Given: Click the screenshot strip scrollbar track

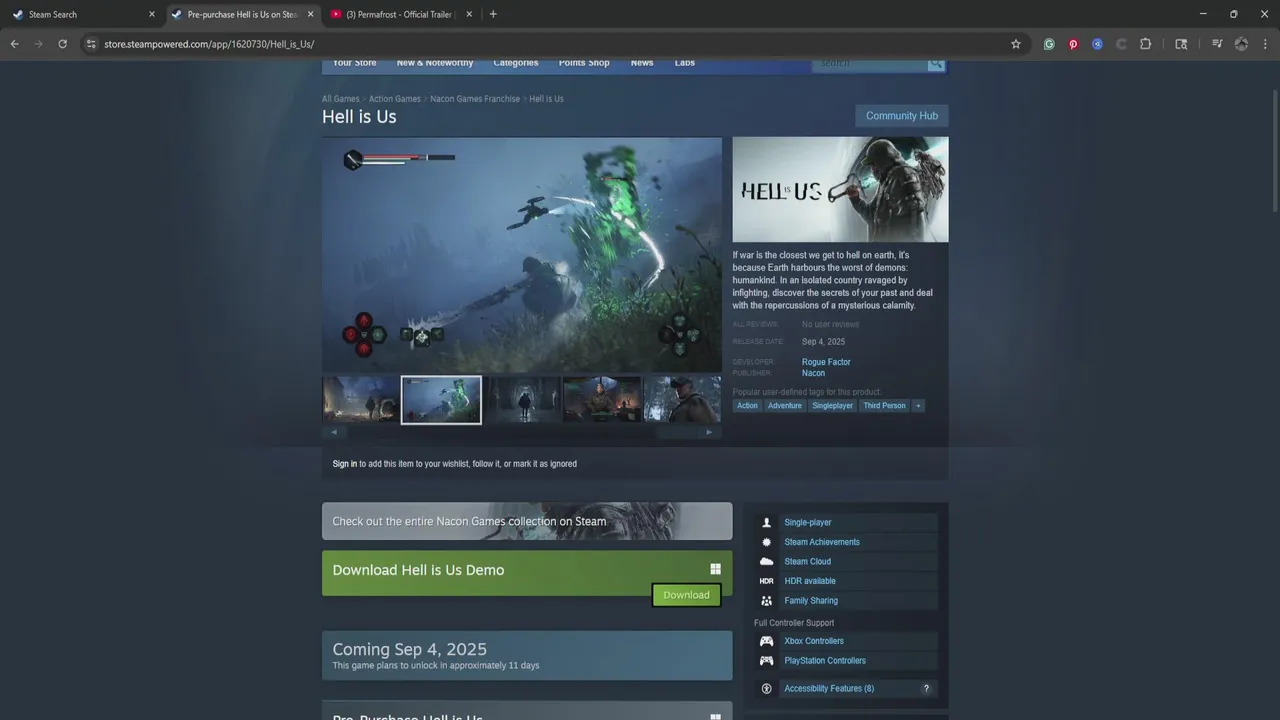Looking at the screenshot, I should [521, 432].
